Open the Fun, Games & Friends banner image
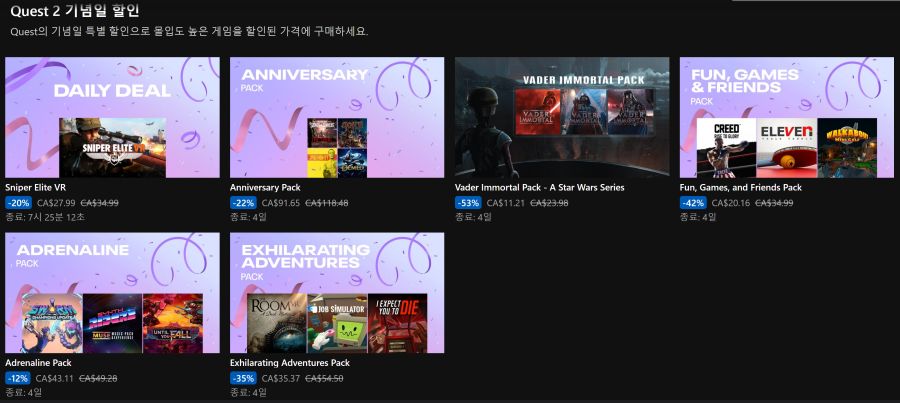Viewport: 900px width, 403px height. click(787, 117)
